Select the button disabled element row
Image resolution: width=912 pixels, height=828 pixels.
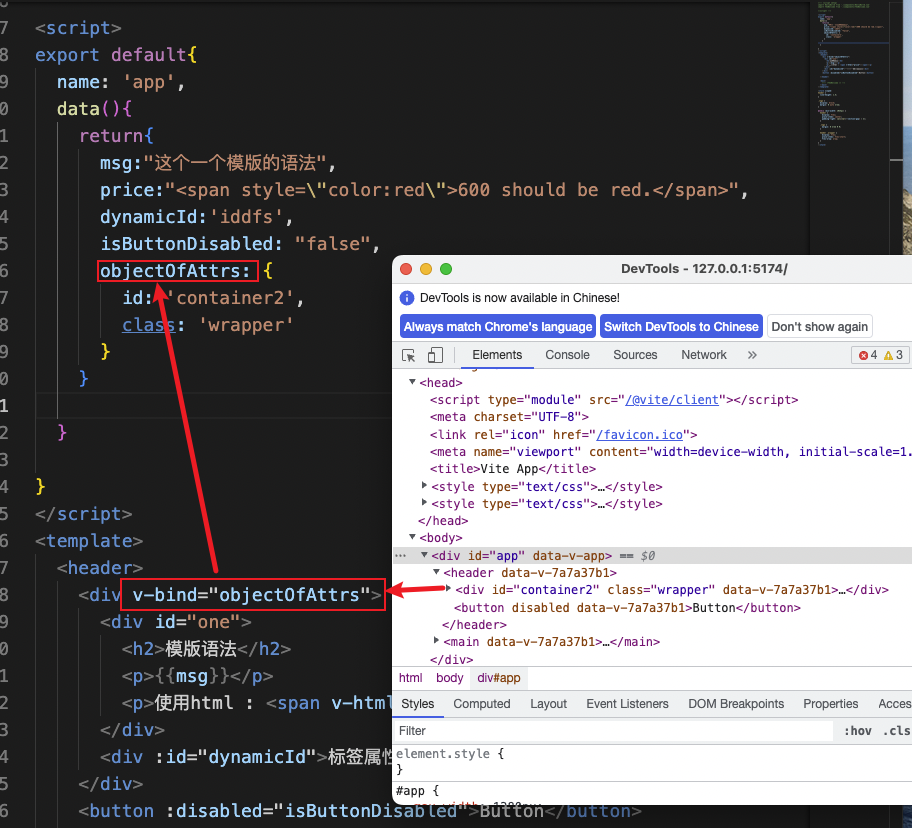627,608
